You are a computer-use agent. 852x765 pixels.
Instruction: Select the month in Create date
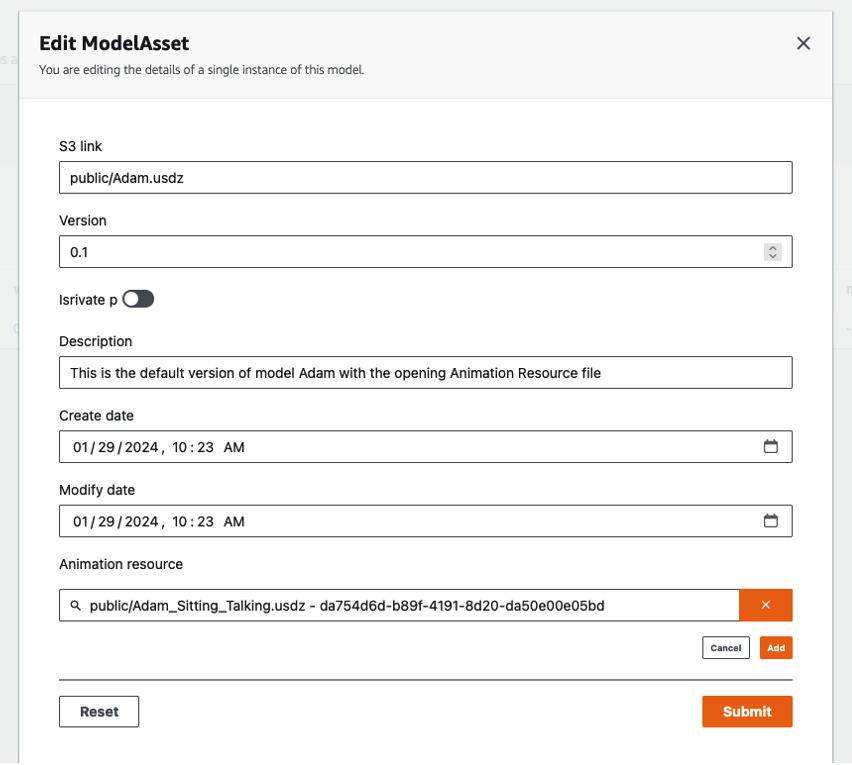(x=80, y=447)
